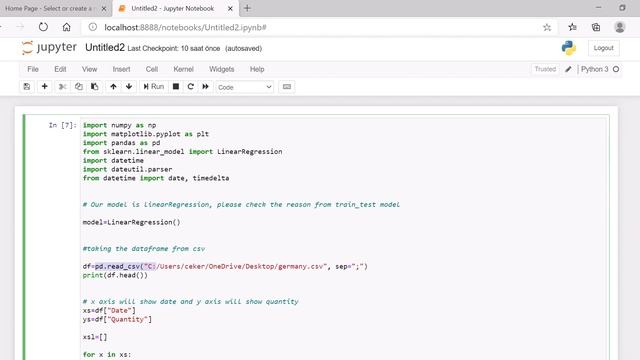Viewport: 640px width, 360px height.
Task: Open the Insert menu
Action: coord(121,69)
